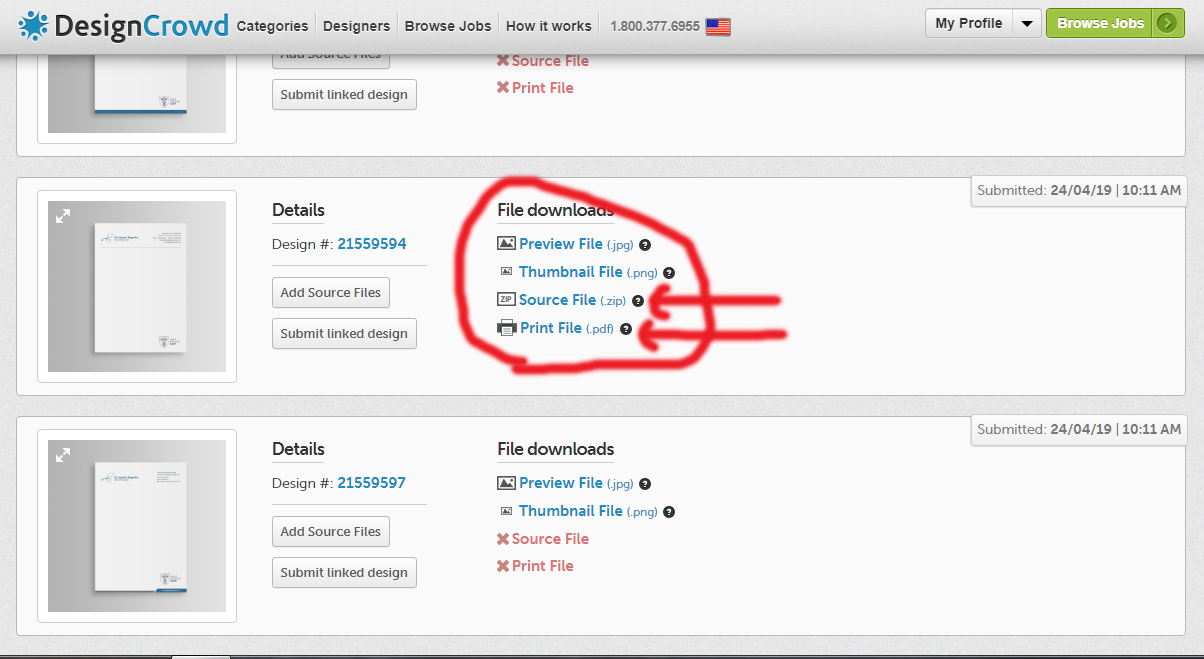Viewport: 1204px width, 659px height.
Task: Click Details heading for design 21559594
Action: click(298, 210)
